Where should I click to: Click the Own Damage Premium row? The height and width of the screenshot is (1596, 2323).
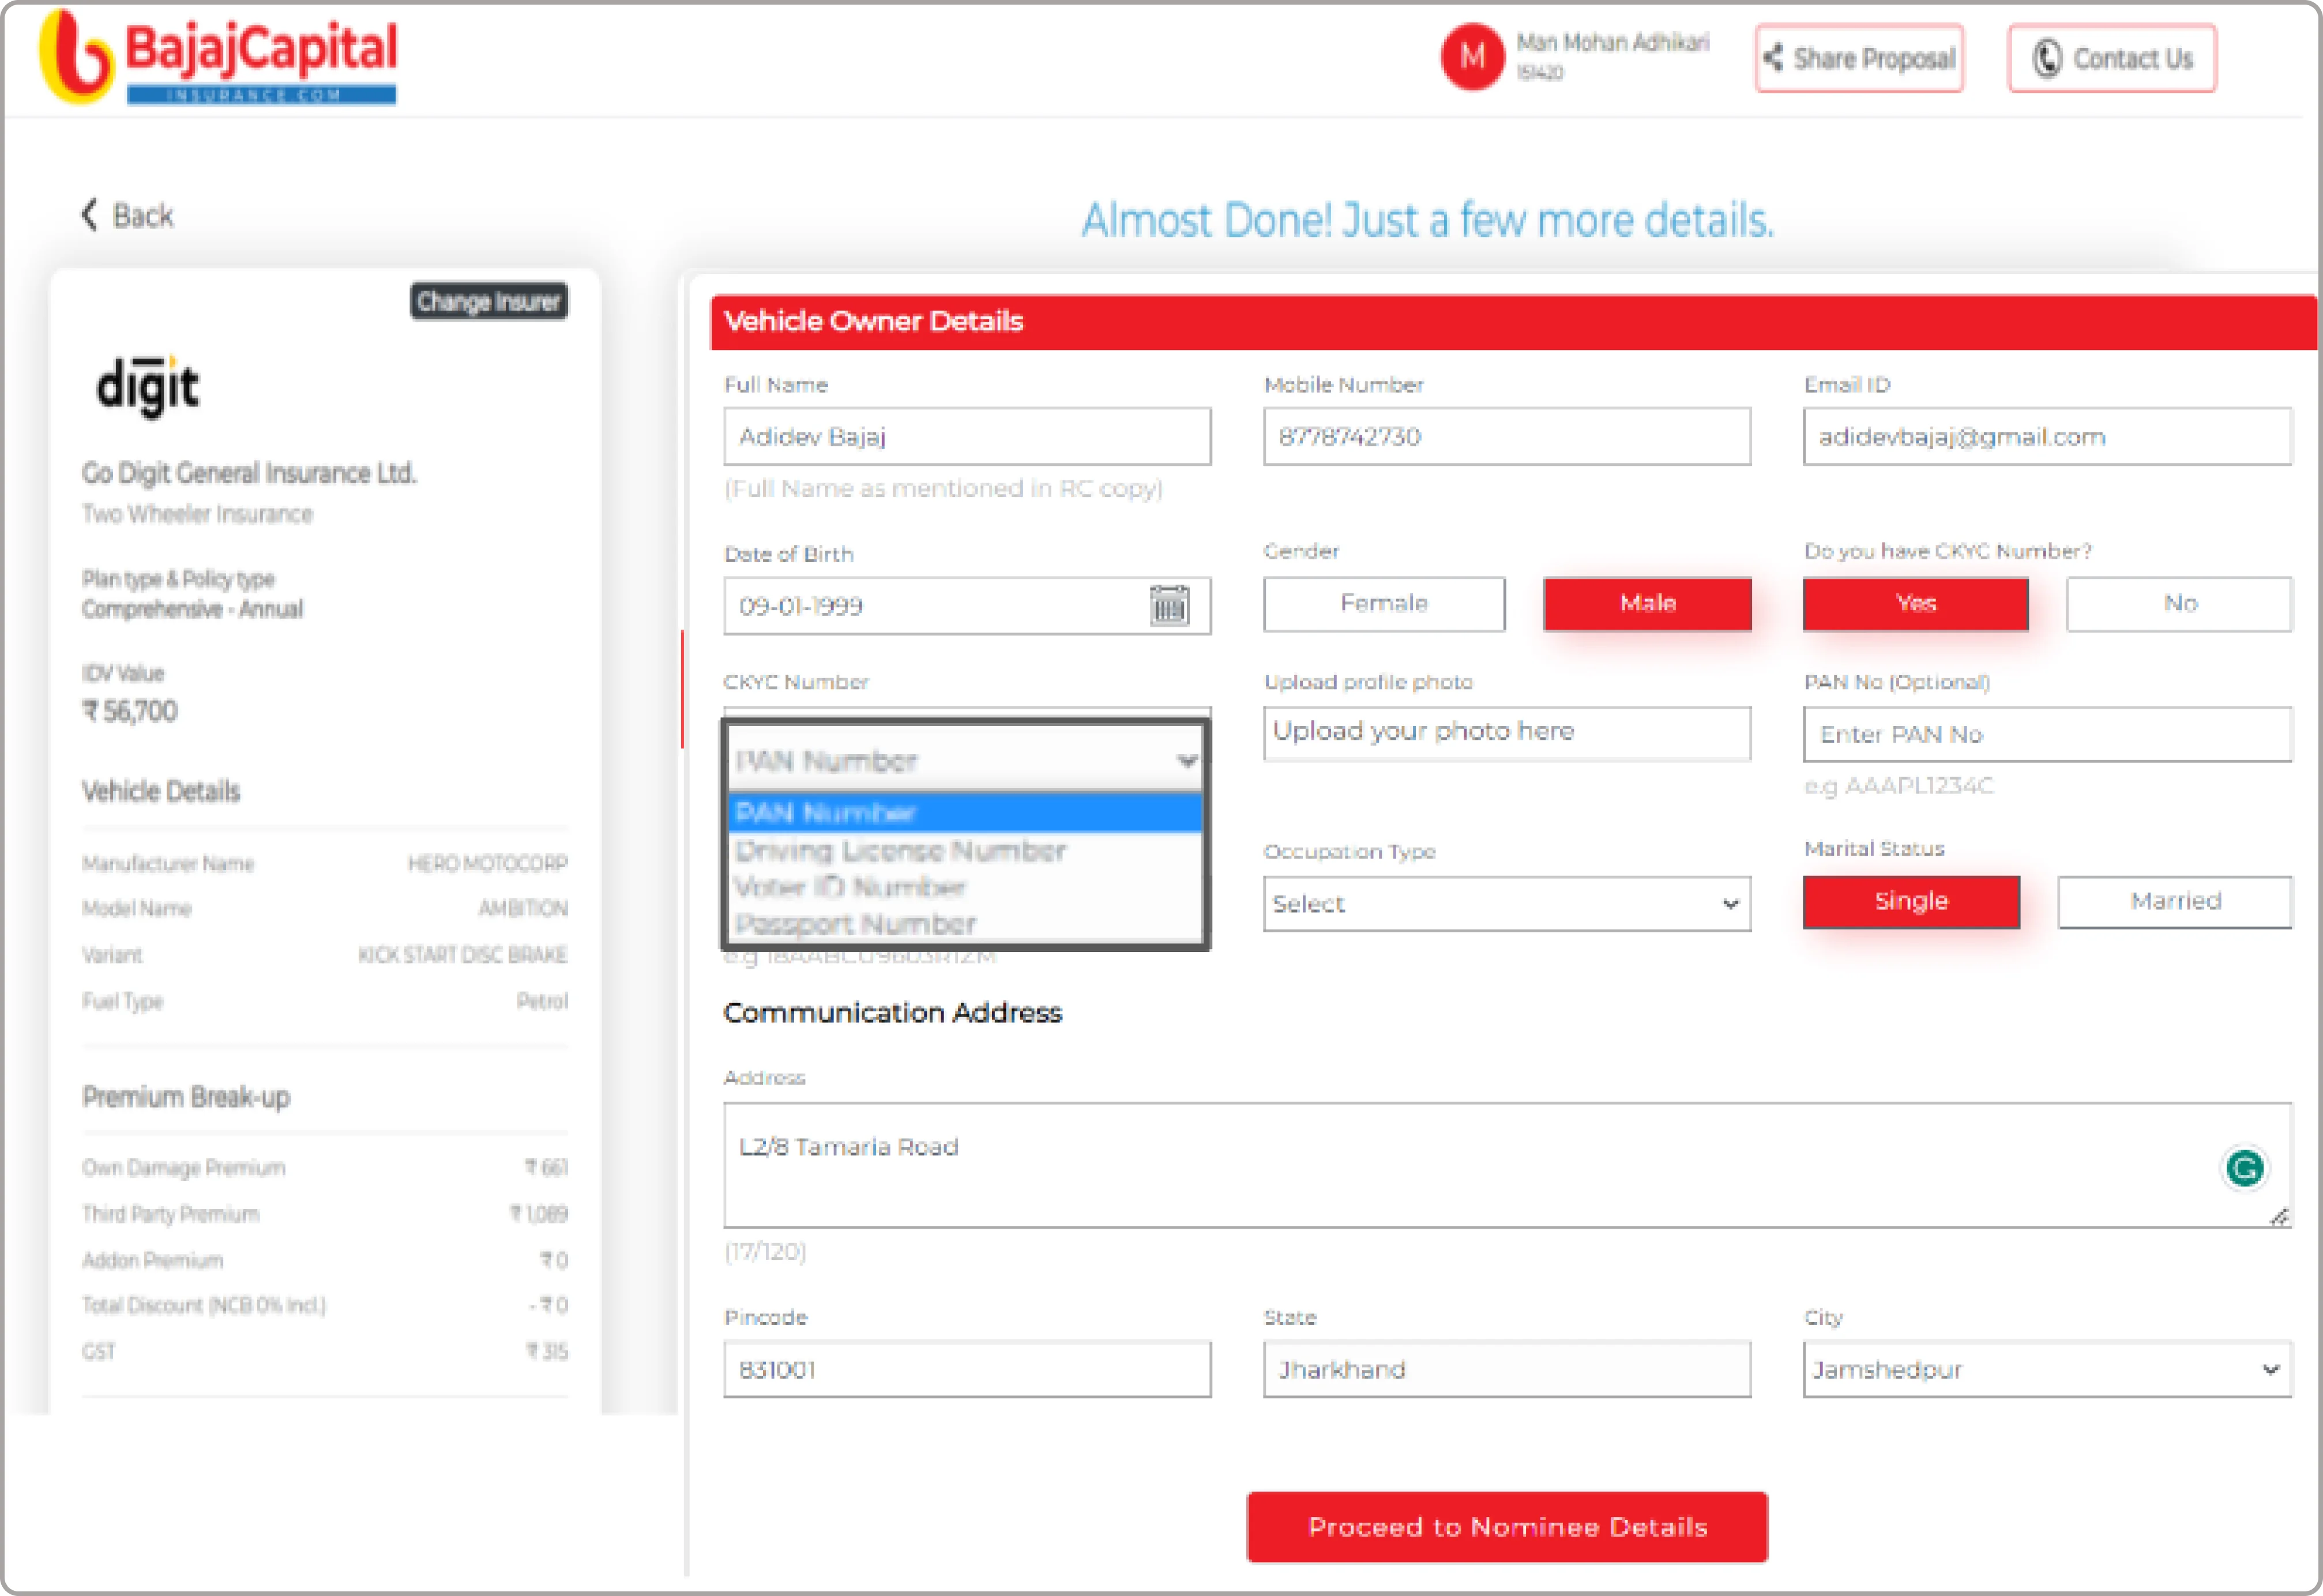pos(324,1167)
